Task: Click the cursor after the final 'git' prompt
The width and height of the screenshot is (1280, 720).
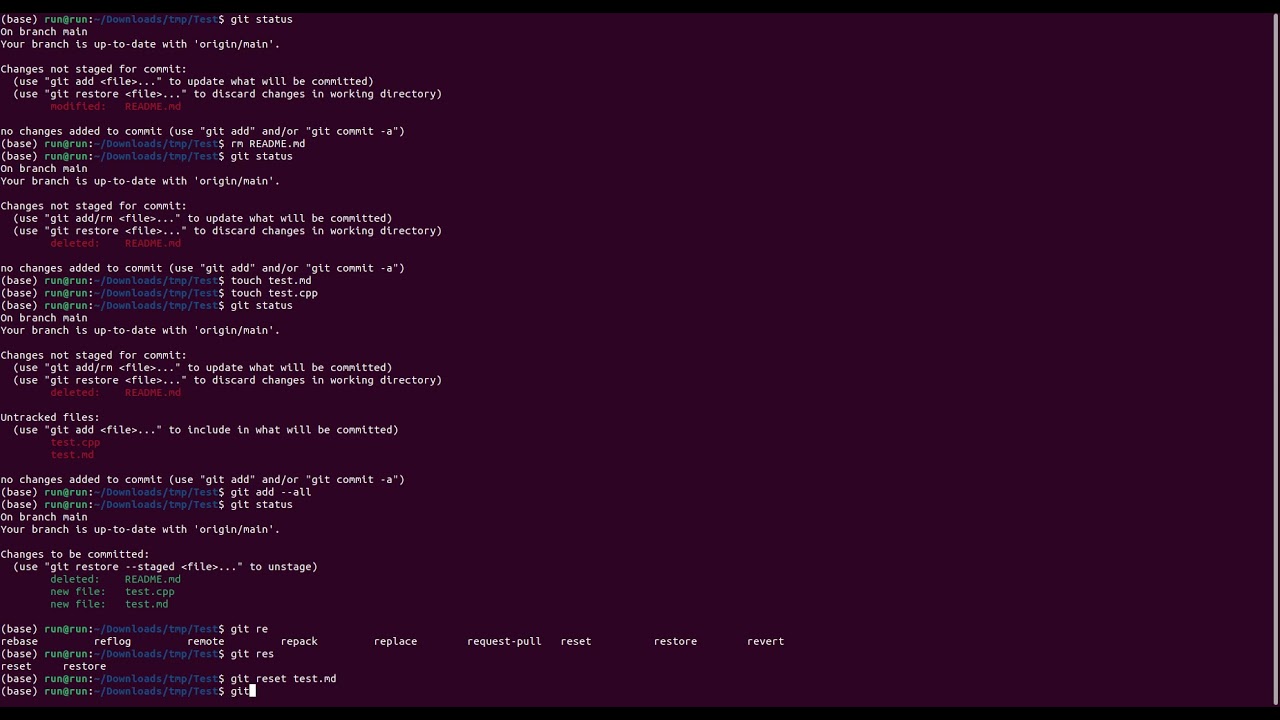Action: pos(253,691)
